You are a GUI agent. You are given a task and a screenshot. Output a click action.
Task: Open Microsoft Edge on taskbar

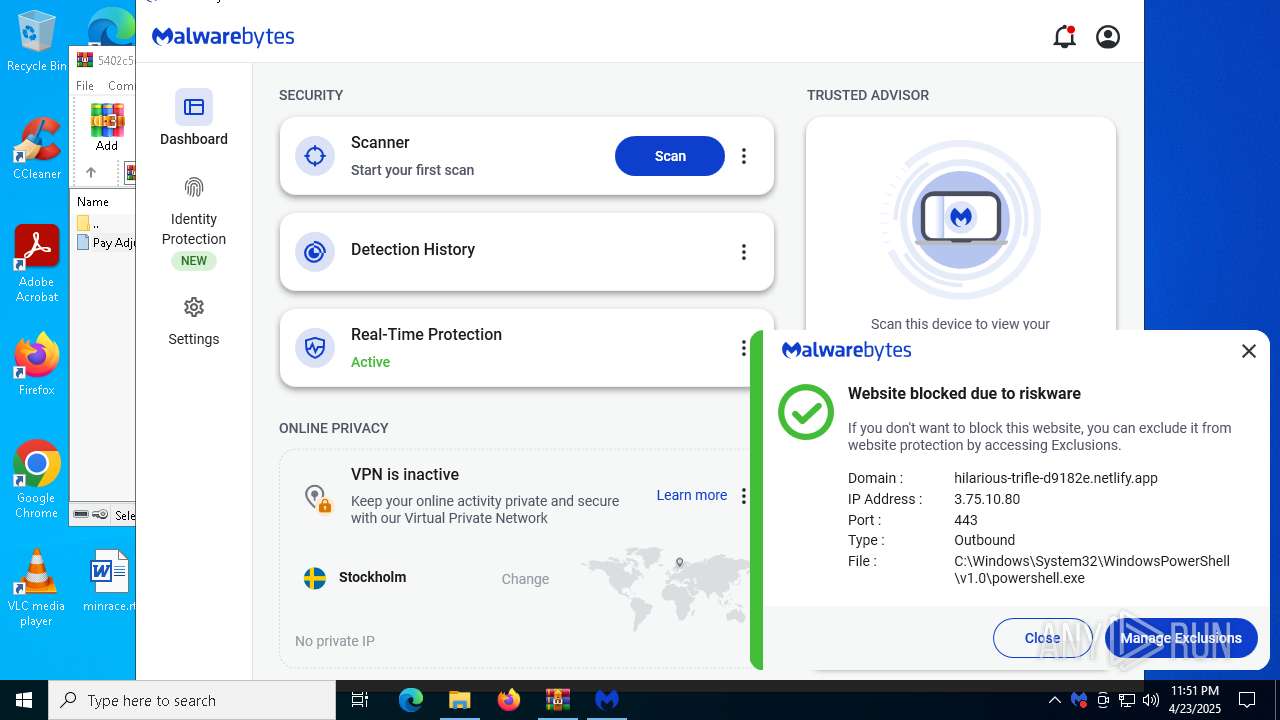coord(411,700)
